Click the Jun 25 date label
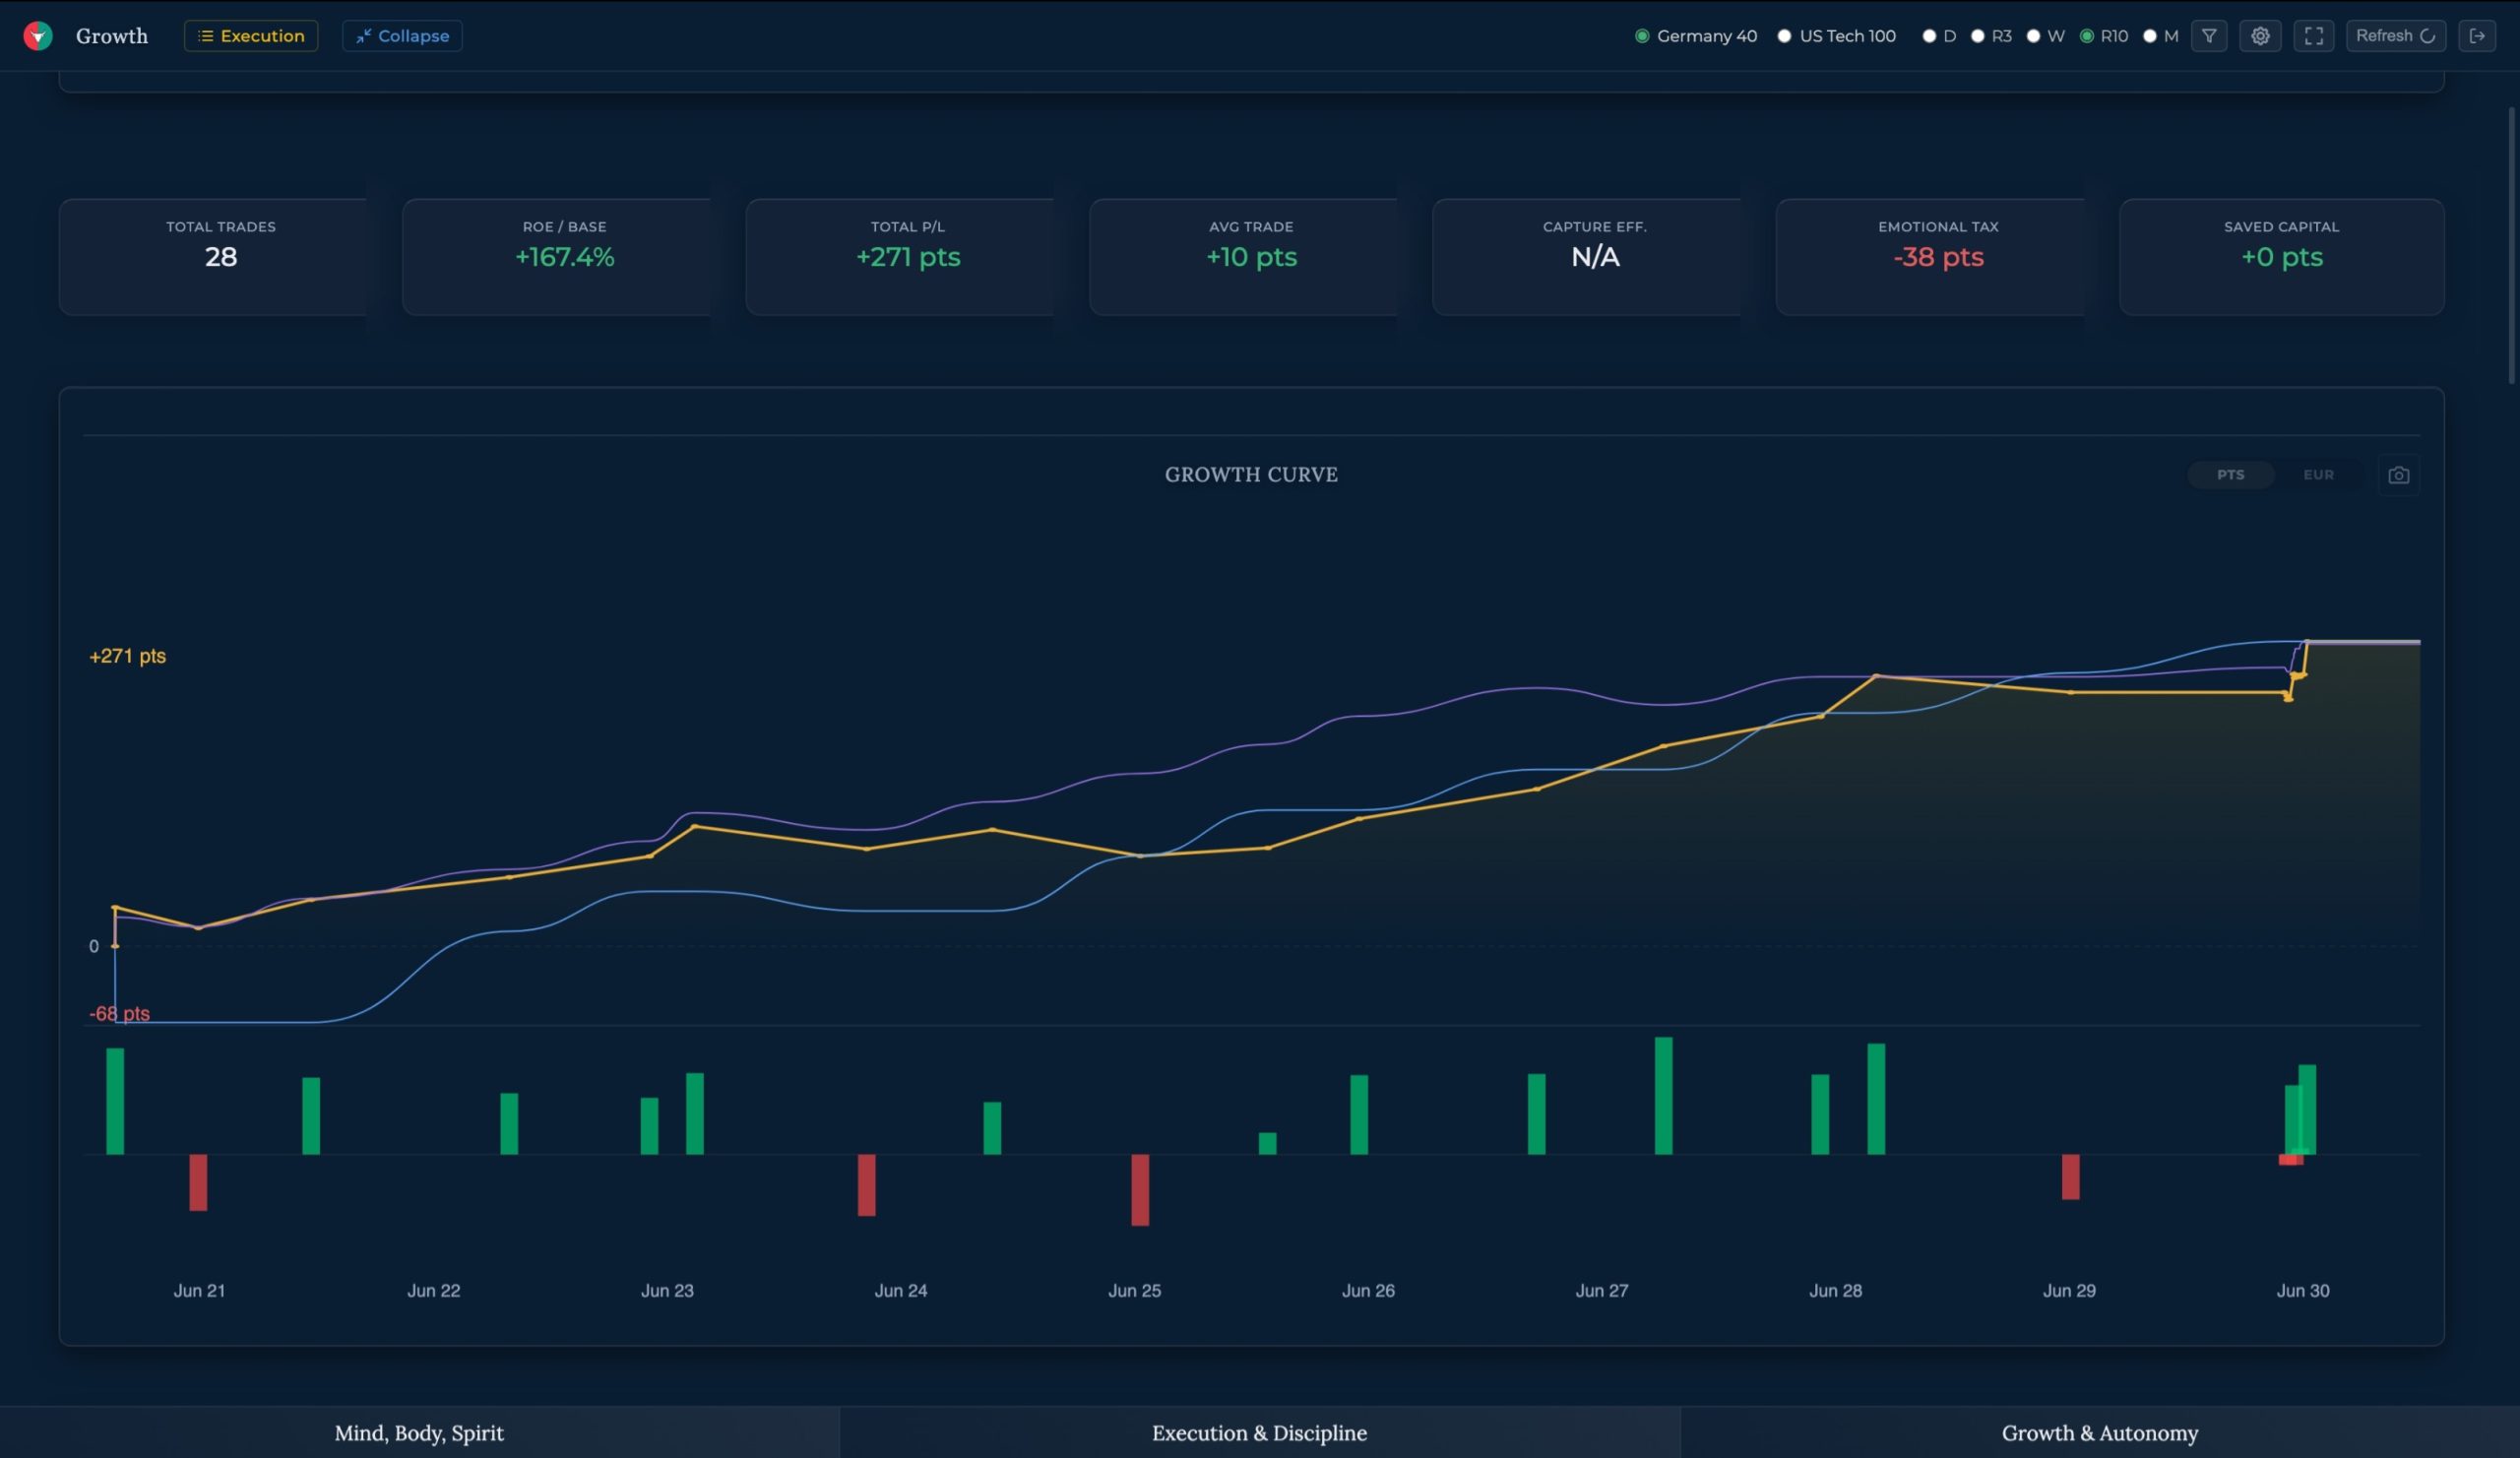The height and width of the screenshot is (1458, 2520). [x=1135, y=1290]
